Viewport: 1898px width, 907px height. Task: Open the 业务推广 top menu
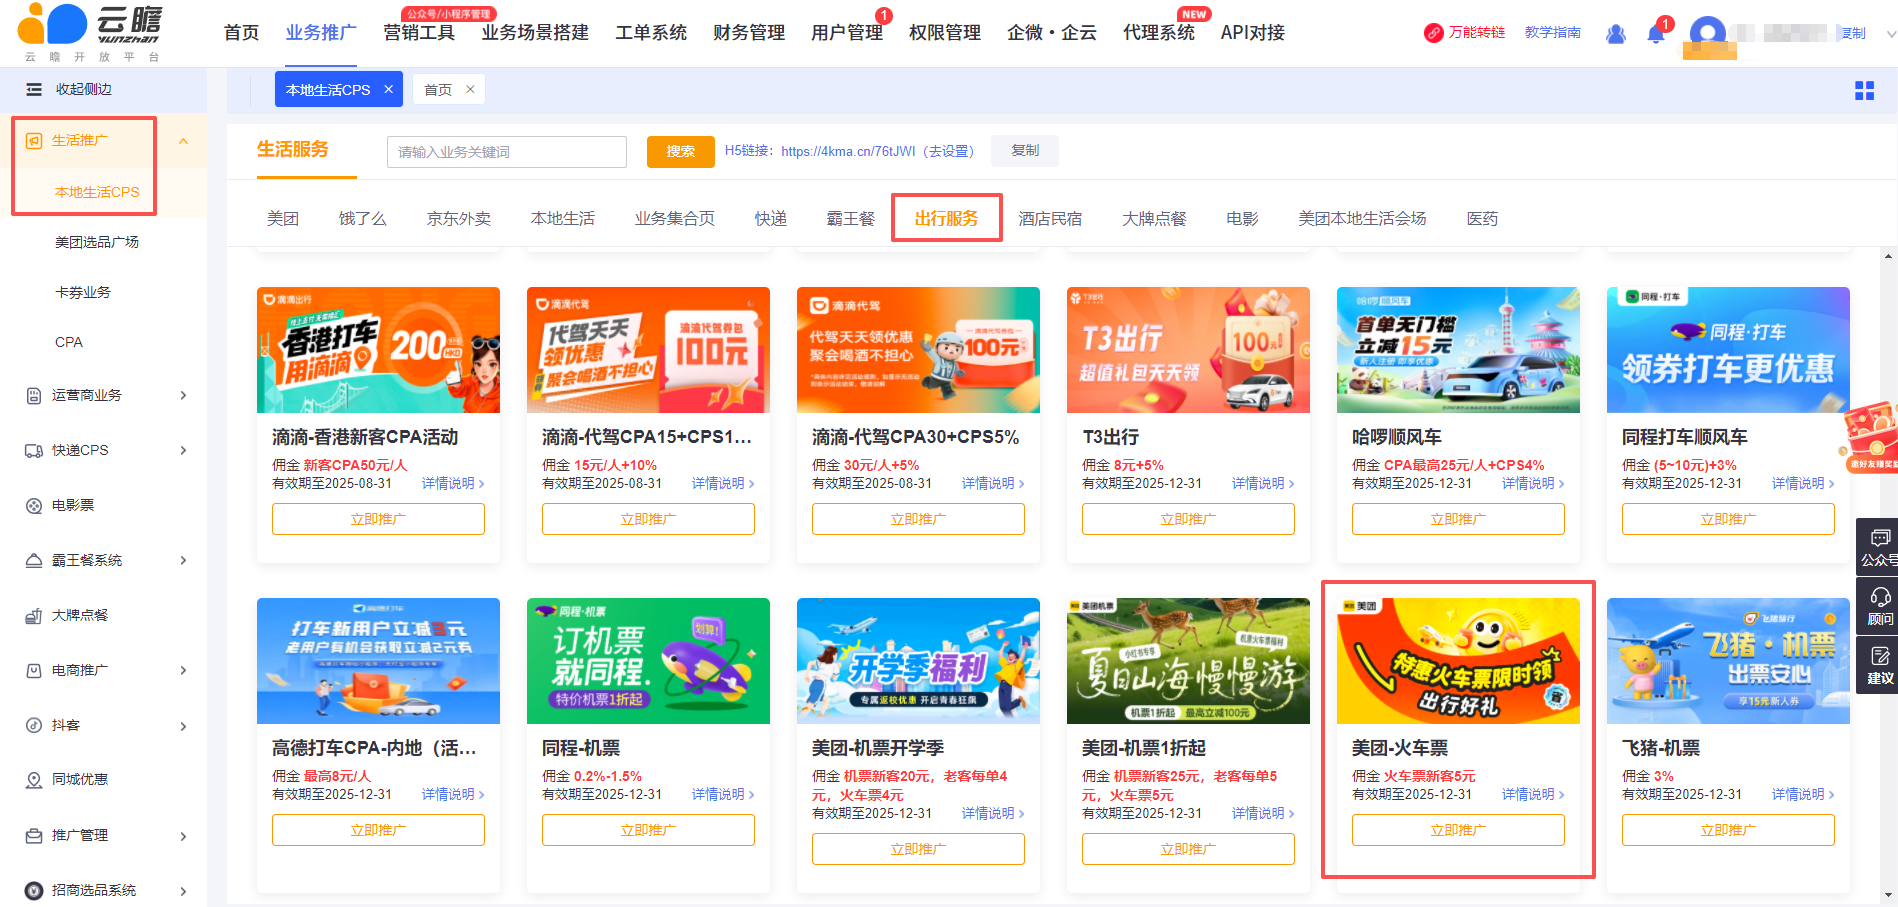click(321, 33)
